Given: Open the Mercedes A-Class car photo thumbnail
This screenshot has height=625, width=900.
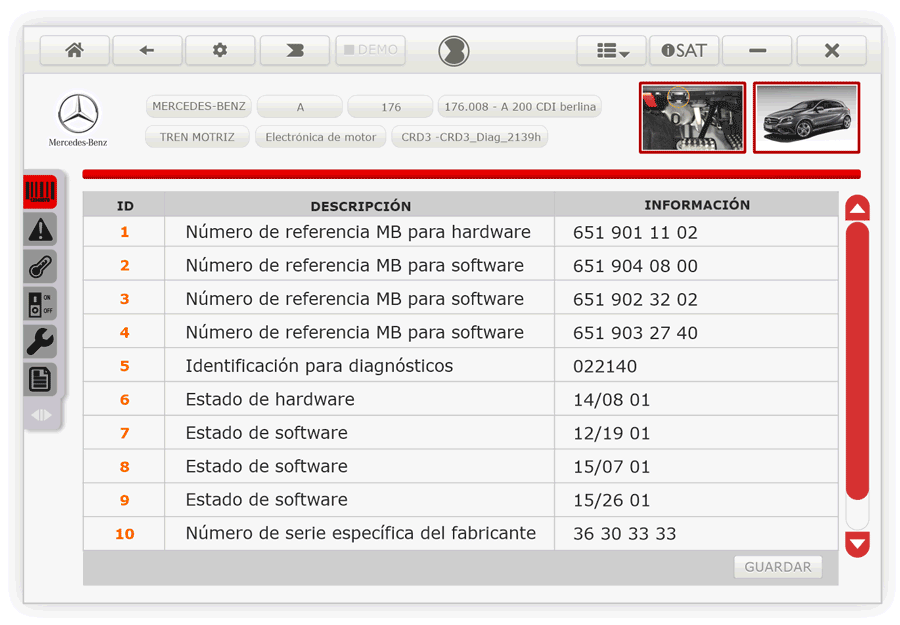Looking at the screenshot, I should click(806, 118).
